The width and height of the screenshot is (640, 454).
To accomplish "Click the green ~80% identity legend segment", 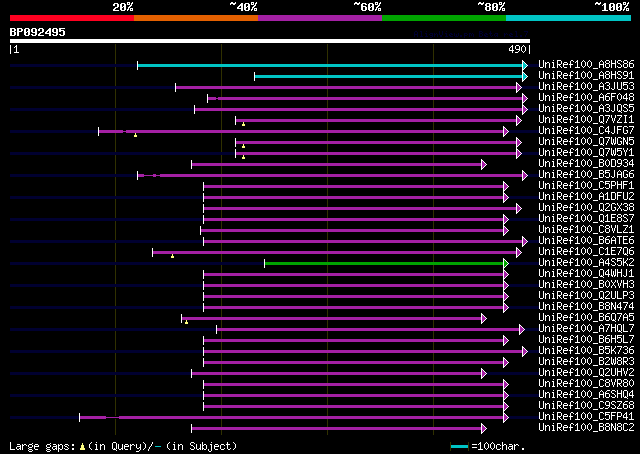I will [x=444, y=18].
